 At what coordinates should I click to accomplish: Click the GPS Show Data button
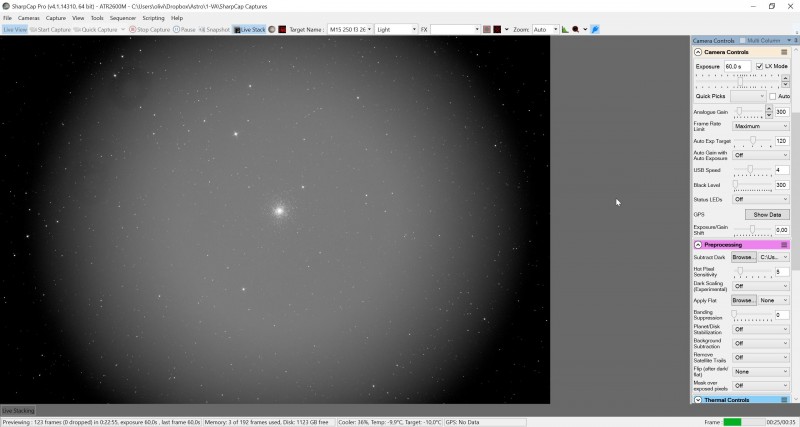coord(767,214)
